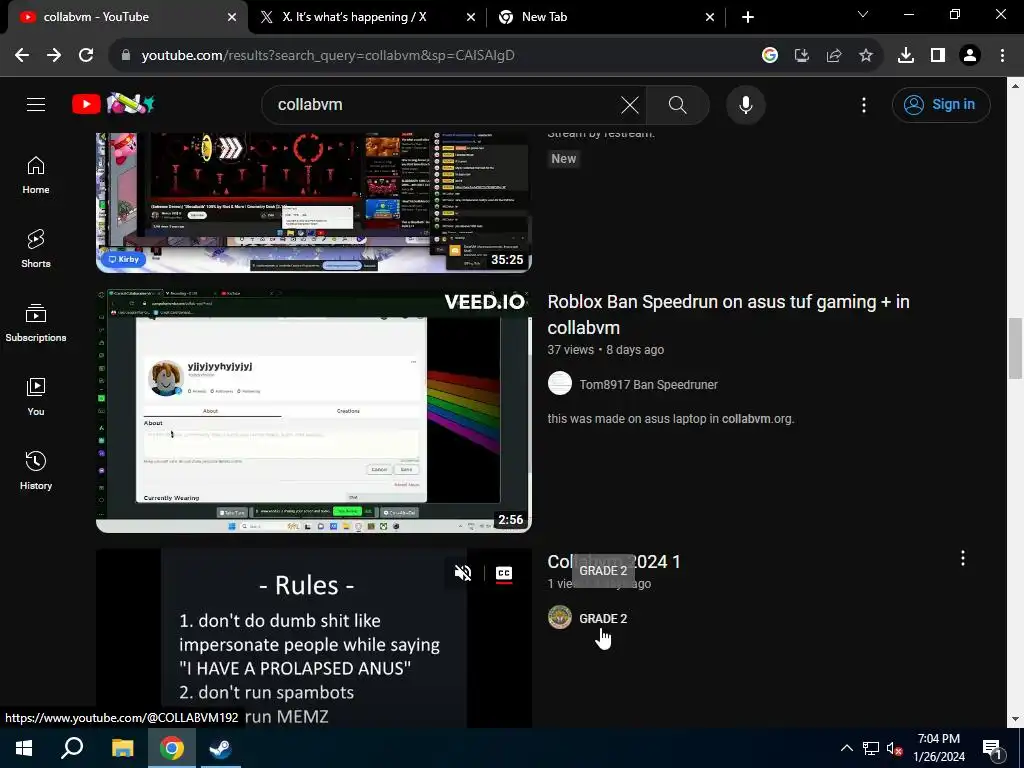1024x768 pixels.
Task: Reload the YouTube page
Action: click(x=86, y=56)
